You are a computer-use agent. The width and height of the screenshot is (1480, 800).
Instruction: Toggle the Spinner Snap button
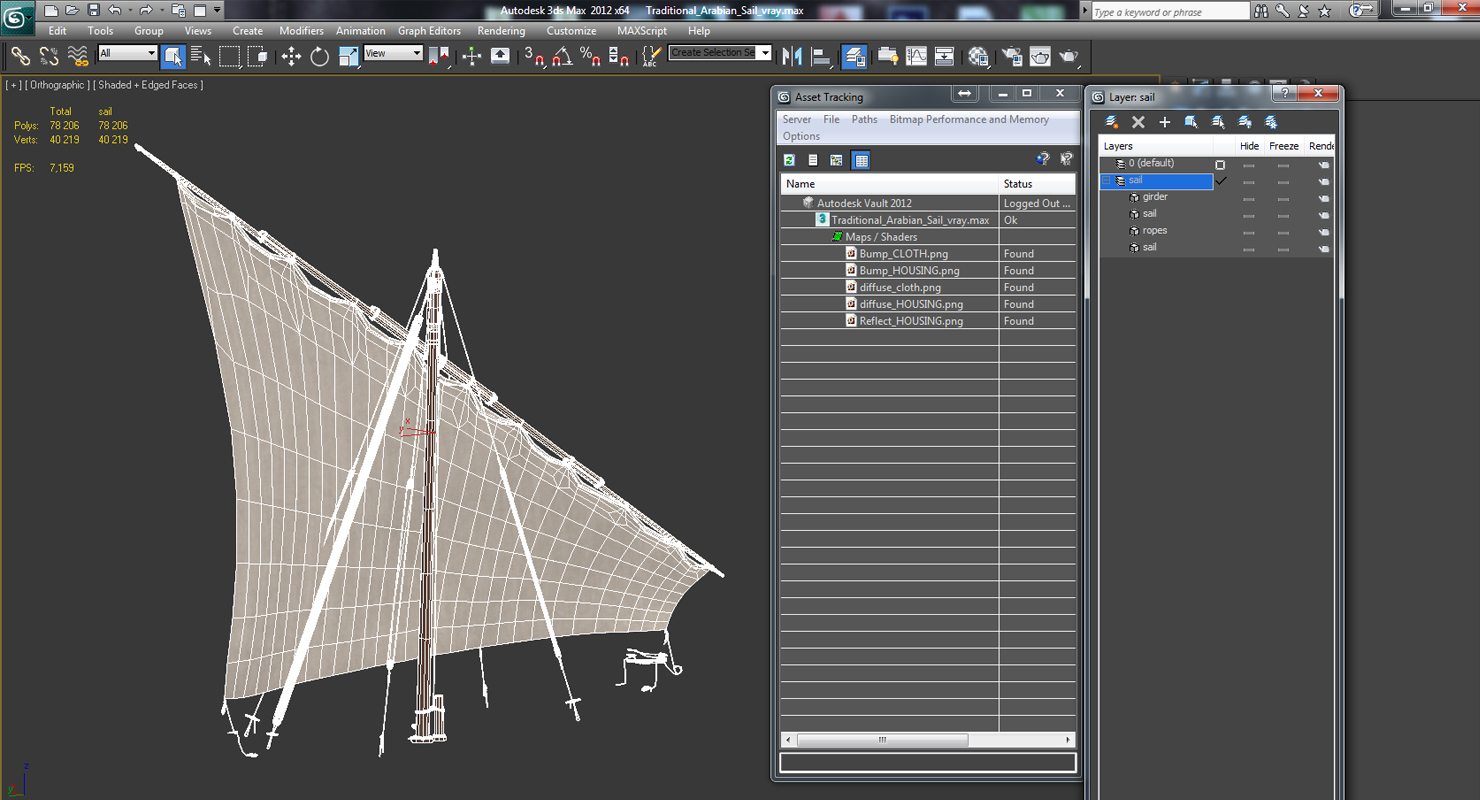pyautogui.click(x=619, y=56)
